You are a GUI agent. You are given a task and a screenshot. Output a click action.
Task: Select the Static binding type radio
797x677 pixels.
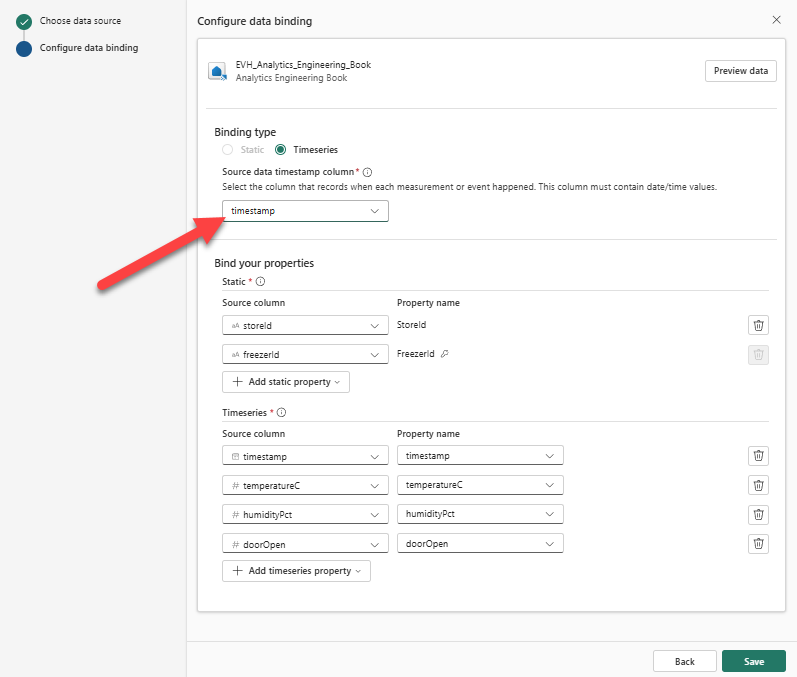click(228, 150)
